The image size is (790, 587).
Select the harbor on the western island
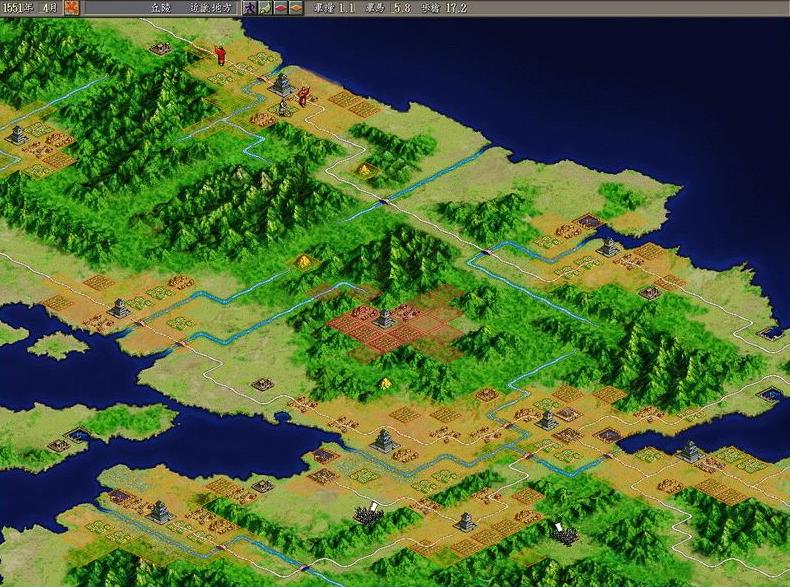tap(79, 434)
